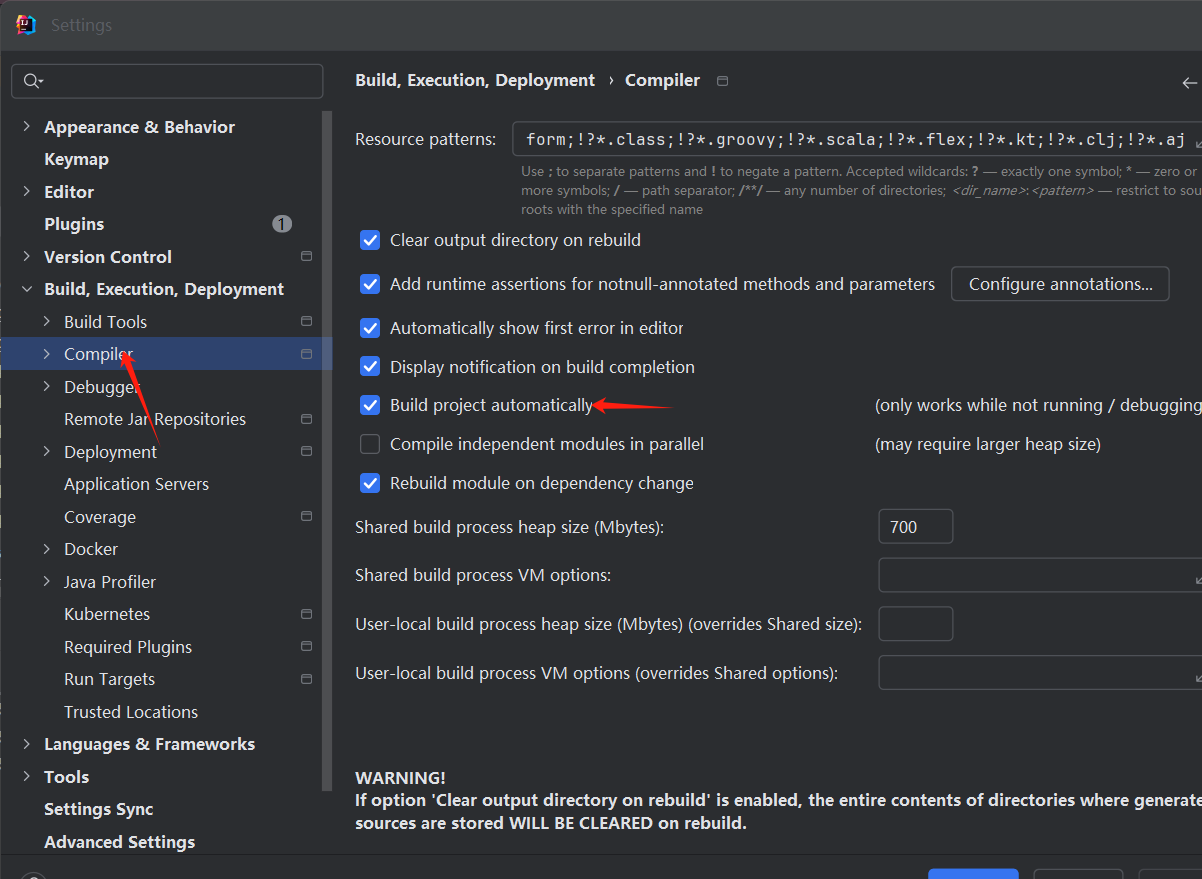Enable Compile independent modules in parallel
The height and width of the screenshot is (879, 1202).
point(371,444)
